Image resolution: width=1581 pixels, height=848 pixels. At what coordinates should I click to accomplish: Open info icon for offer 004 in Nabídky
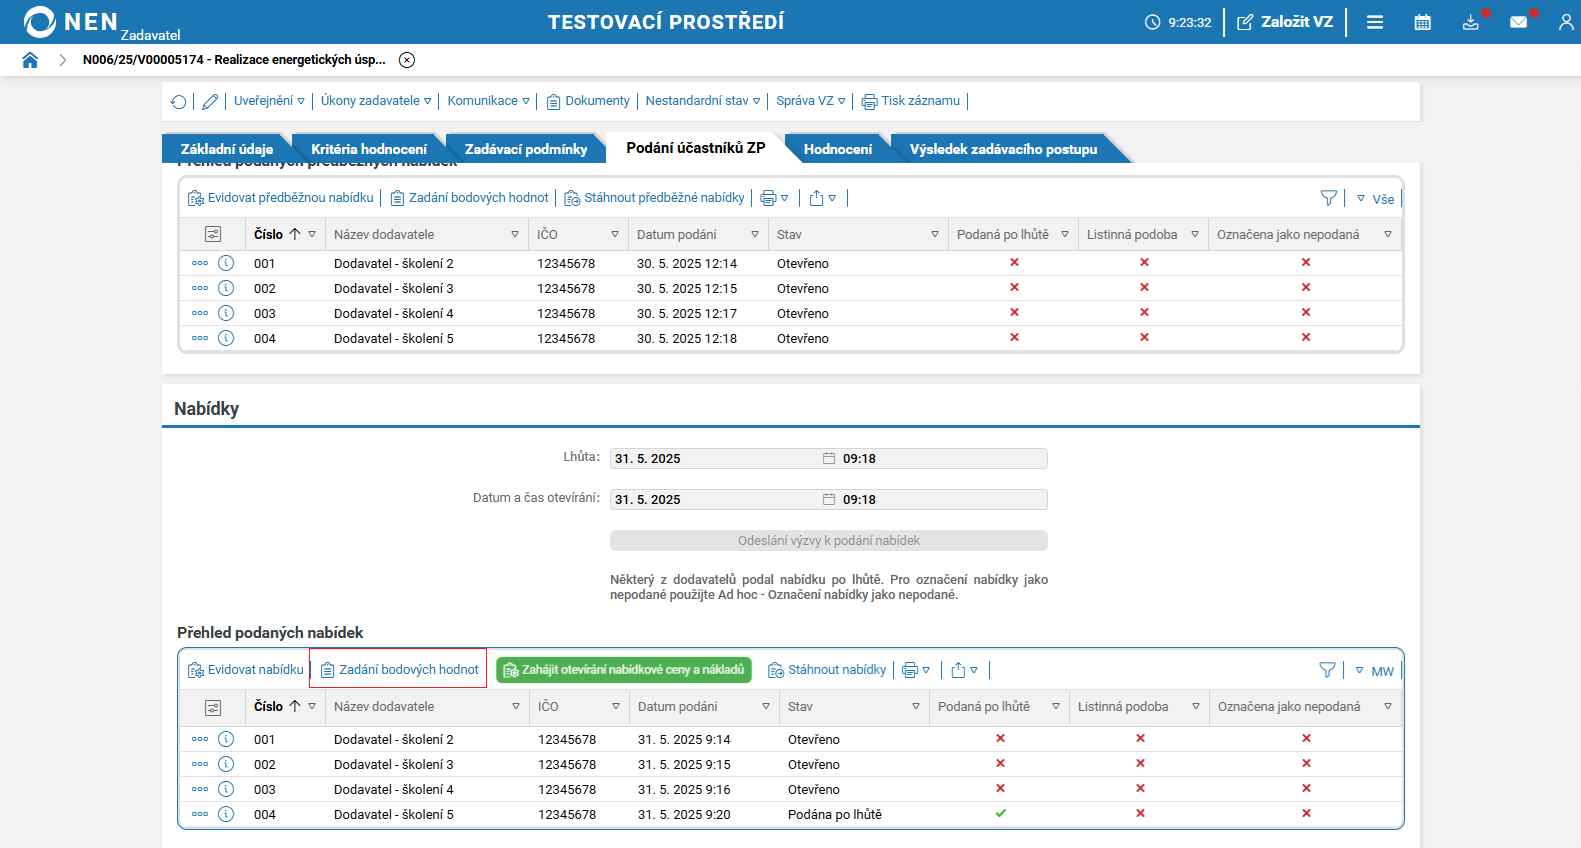pos(226,814)
